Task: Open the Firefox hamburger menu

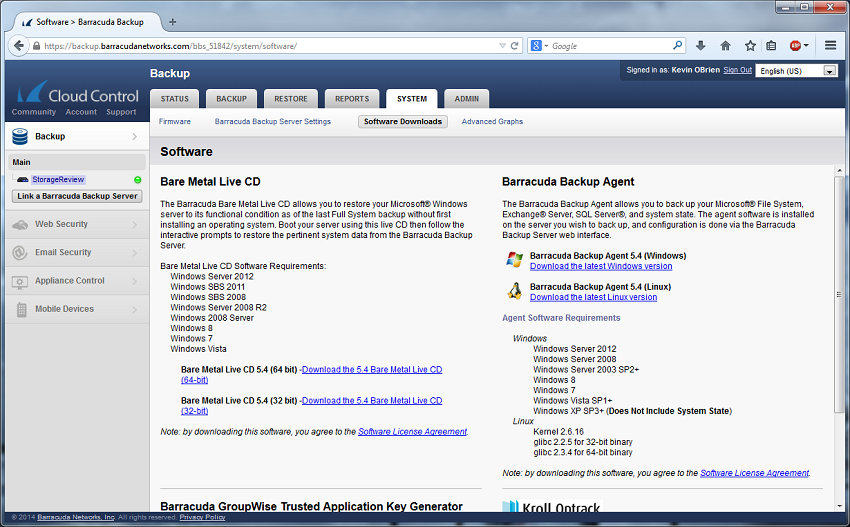Action: [x=830, y=46]
